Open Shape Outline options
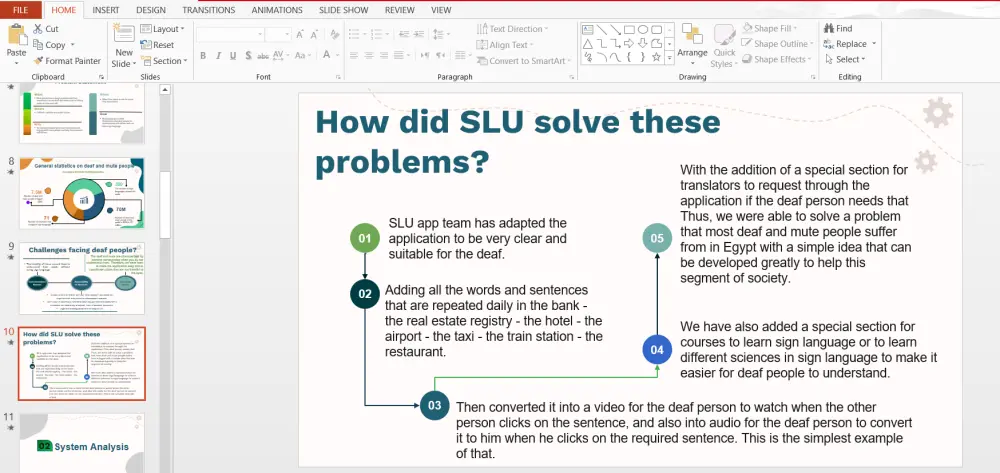The width and height of the screenshot is (1000, 473). pos(778,44)
